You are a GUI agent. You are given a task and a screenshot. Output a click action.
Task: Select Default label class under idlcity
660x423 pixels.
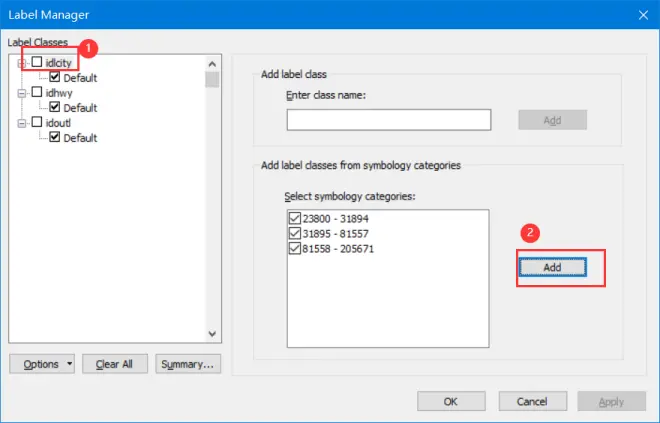click(x=80, y=78)
